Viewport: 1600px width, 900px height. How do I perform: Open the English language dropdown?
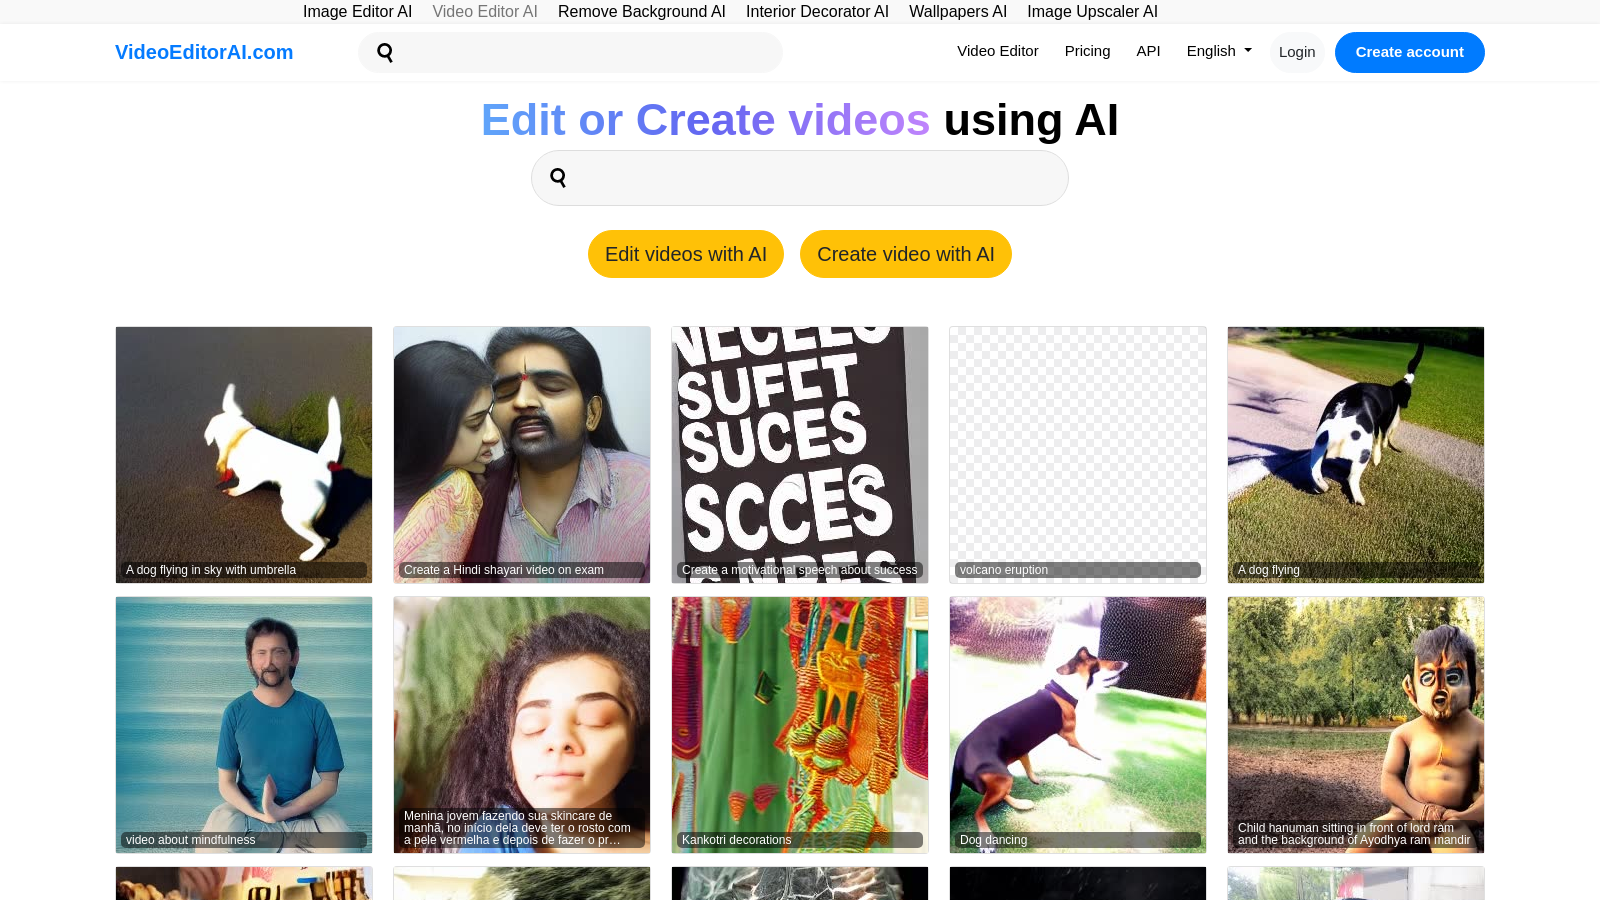1219,51
